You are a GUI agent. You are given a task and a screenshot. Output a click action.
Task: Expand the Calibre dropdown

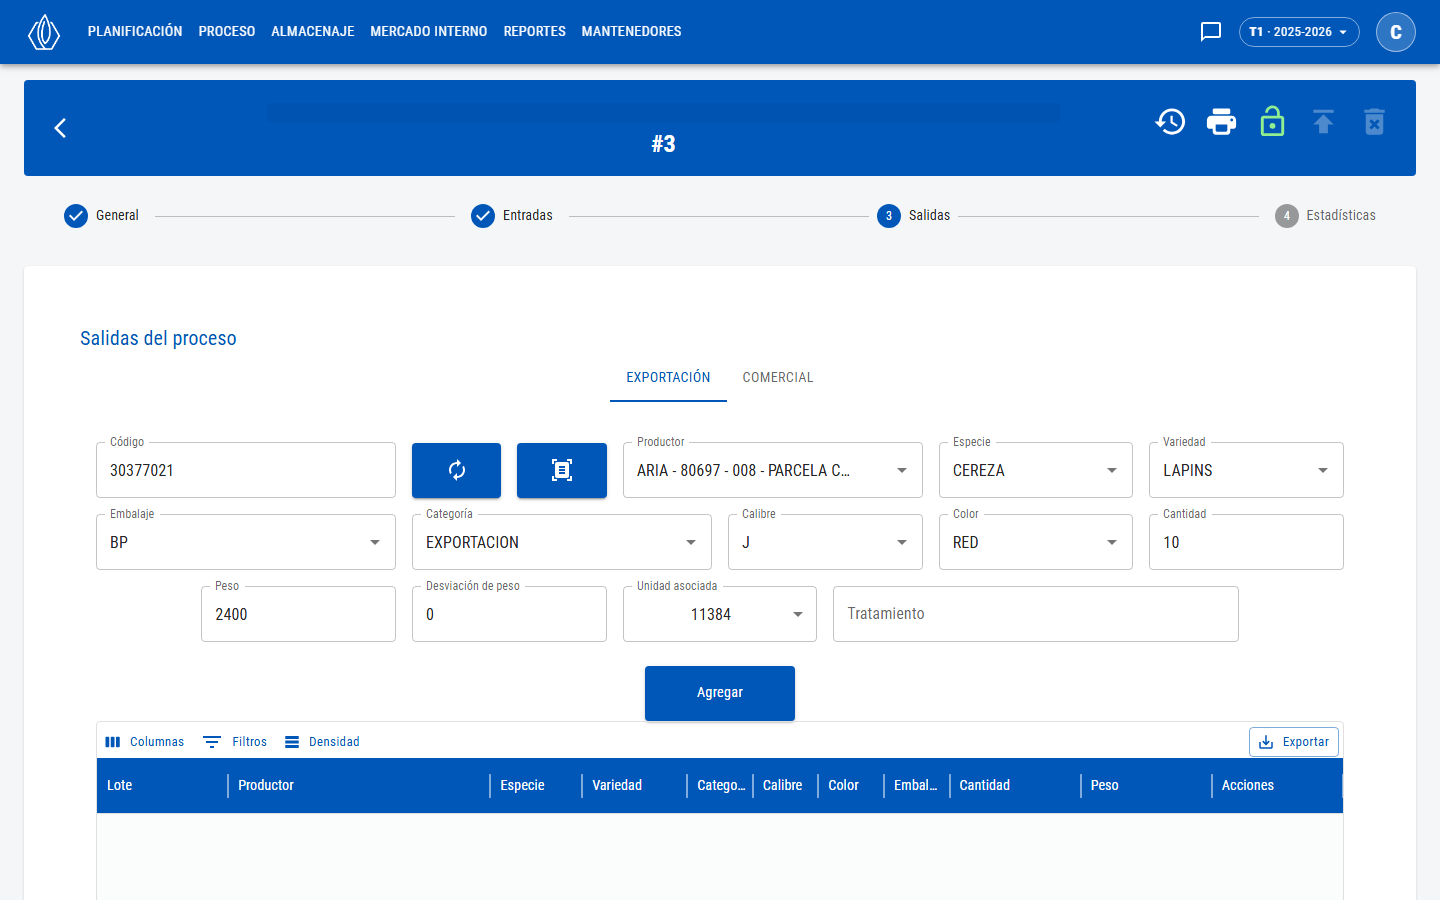[825, 542]
